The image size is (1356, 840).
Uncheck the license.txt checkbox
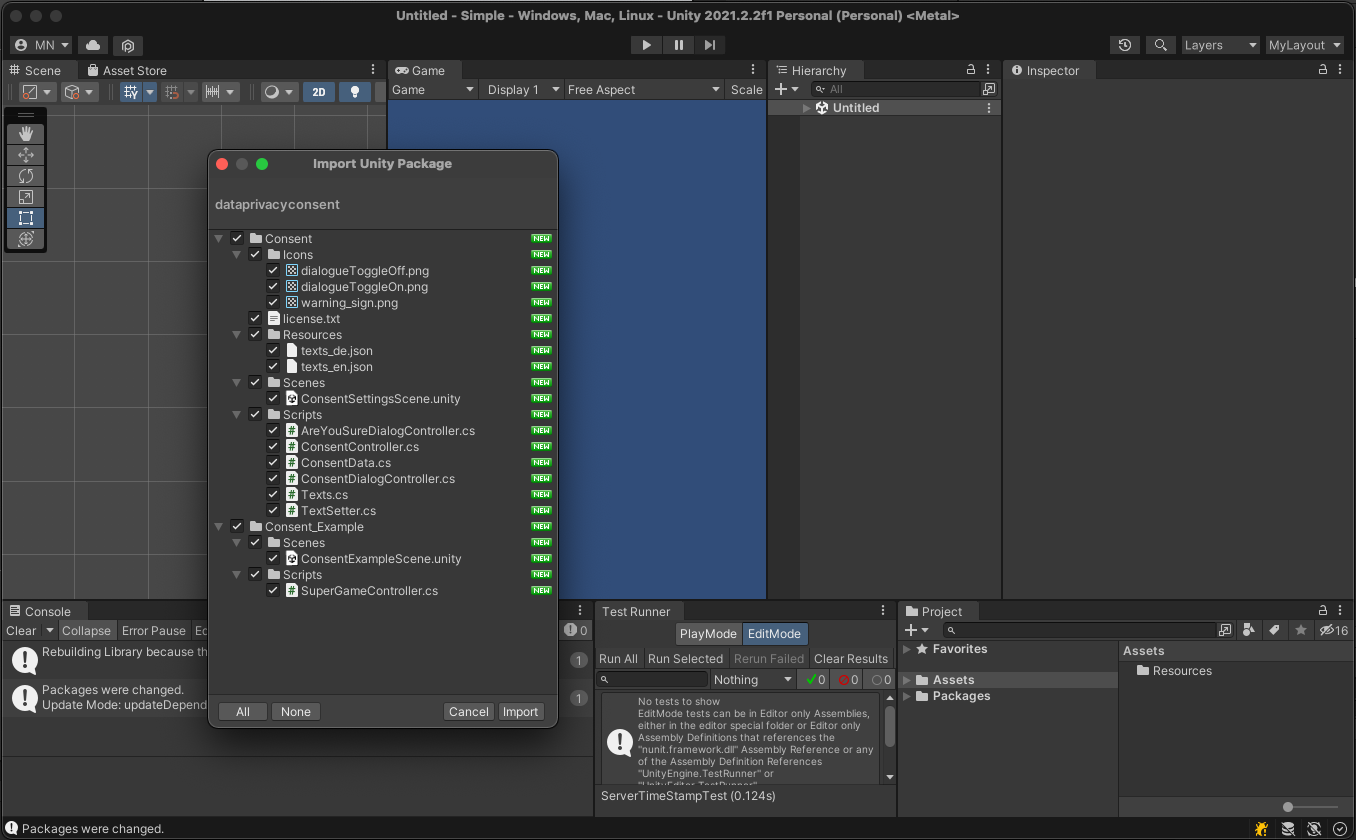tap(255, 319)
